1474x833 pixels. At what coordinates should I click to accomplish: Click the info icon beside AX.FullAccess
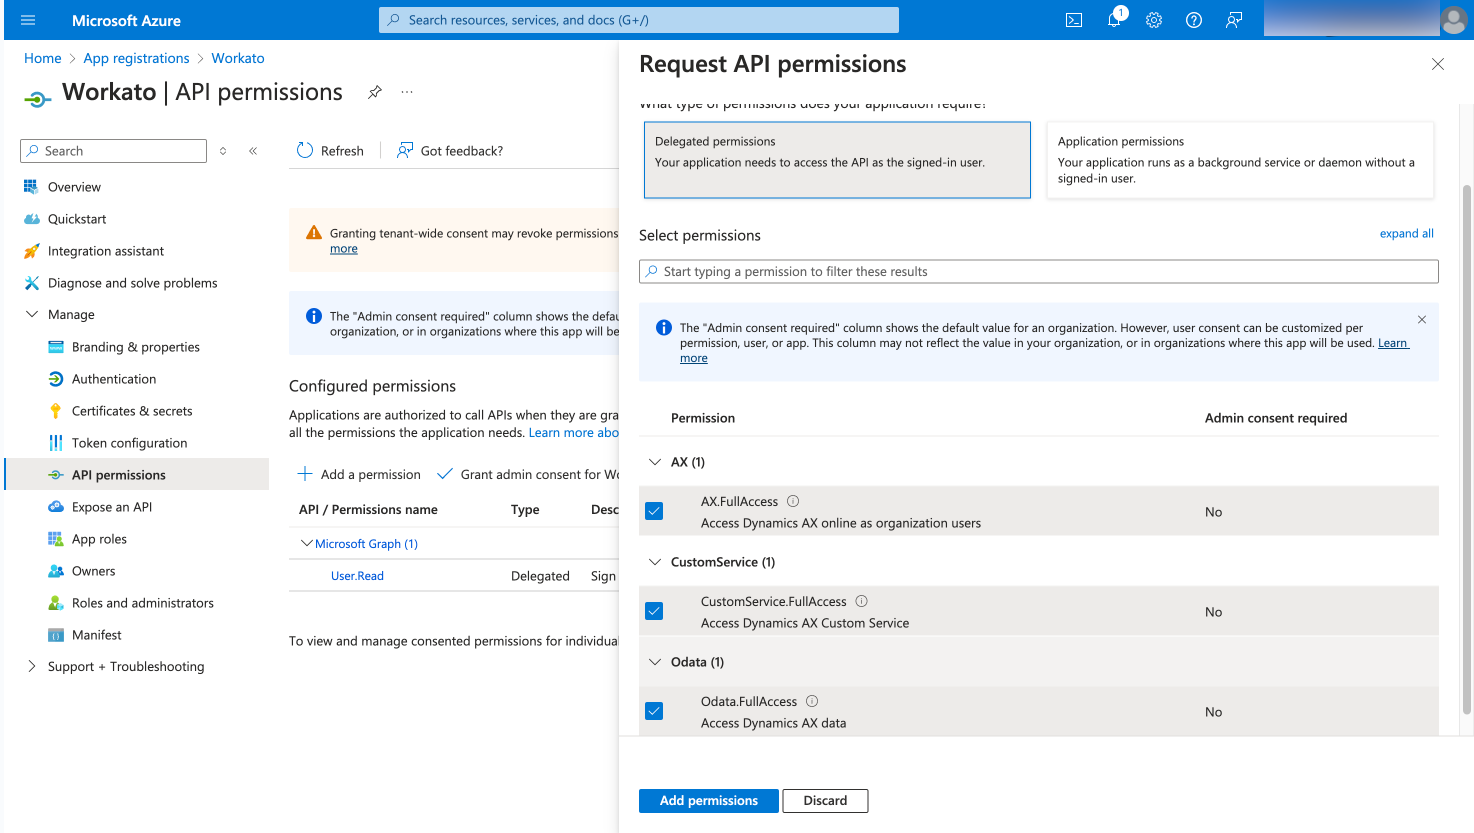(793, 501)
